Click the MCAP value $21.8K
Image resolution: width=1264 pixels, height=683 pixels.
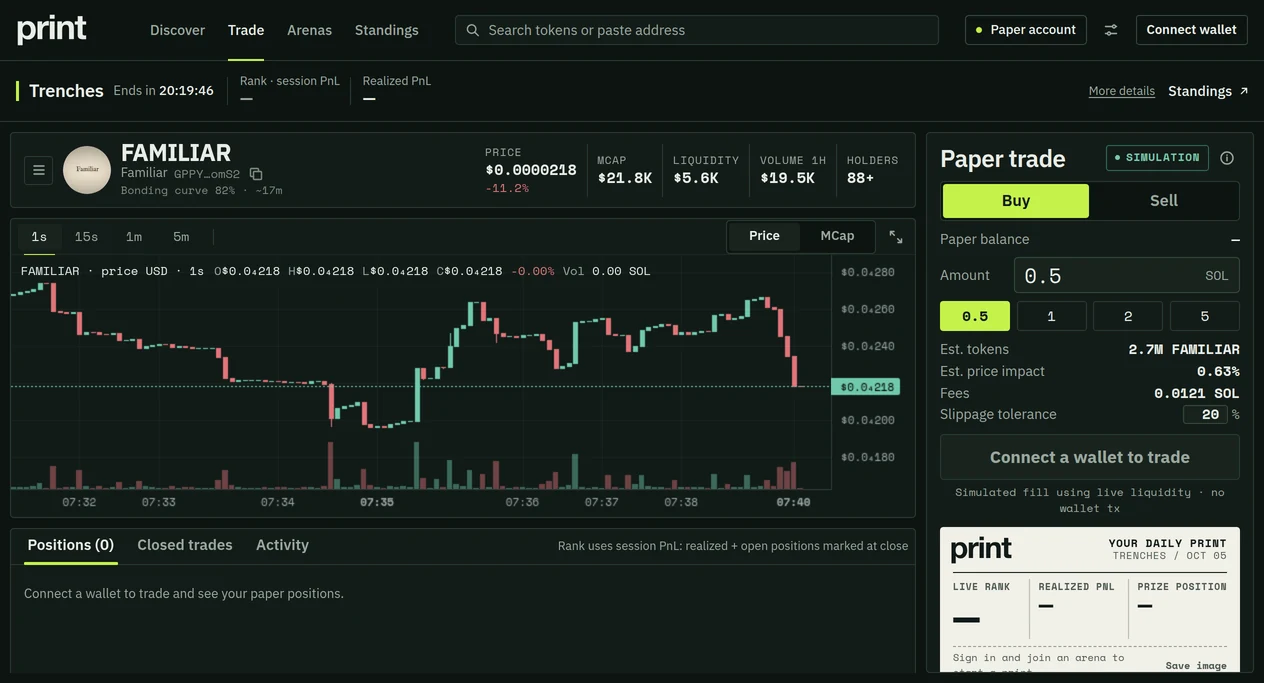pos(625,178)
